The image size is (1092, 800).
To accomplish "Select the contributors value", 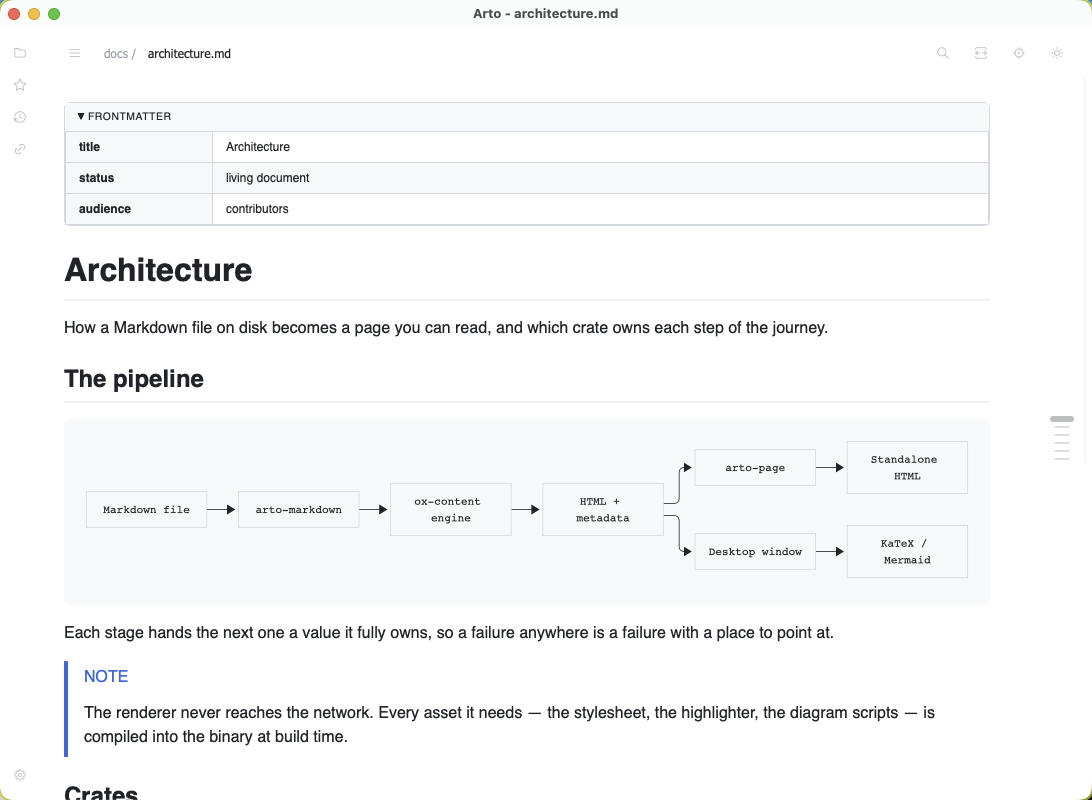I will (257, 209).
